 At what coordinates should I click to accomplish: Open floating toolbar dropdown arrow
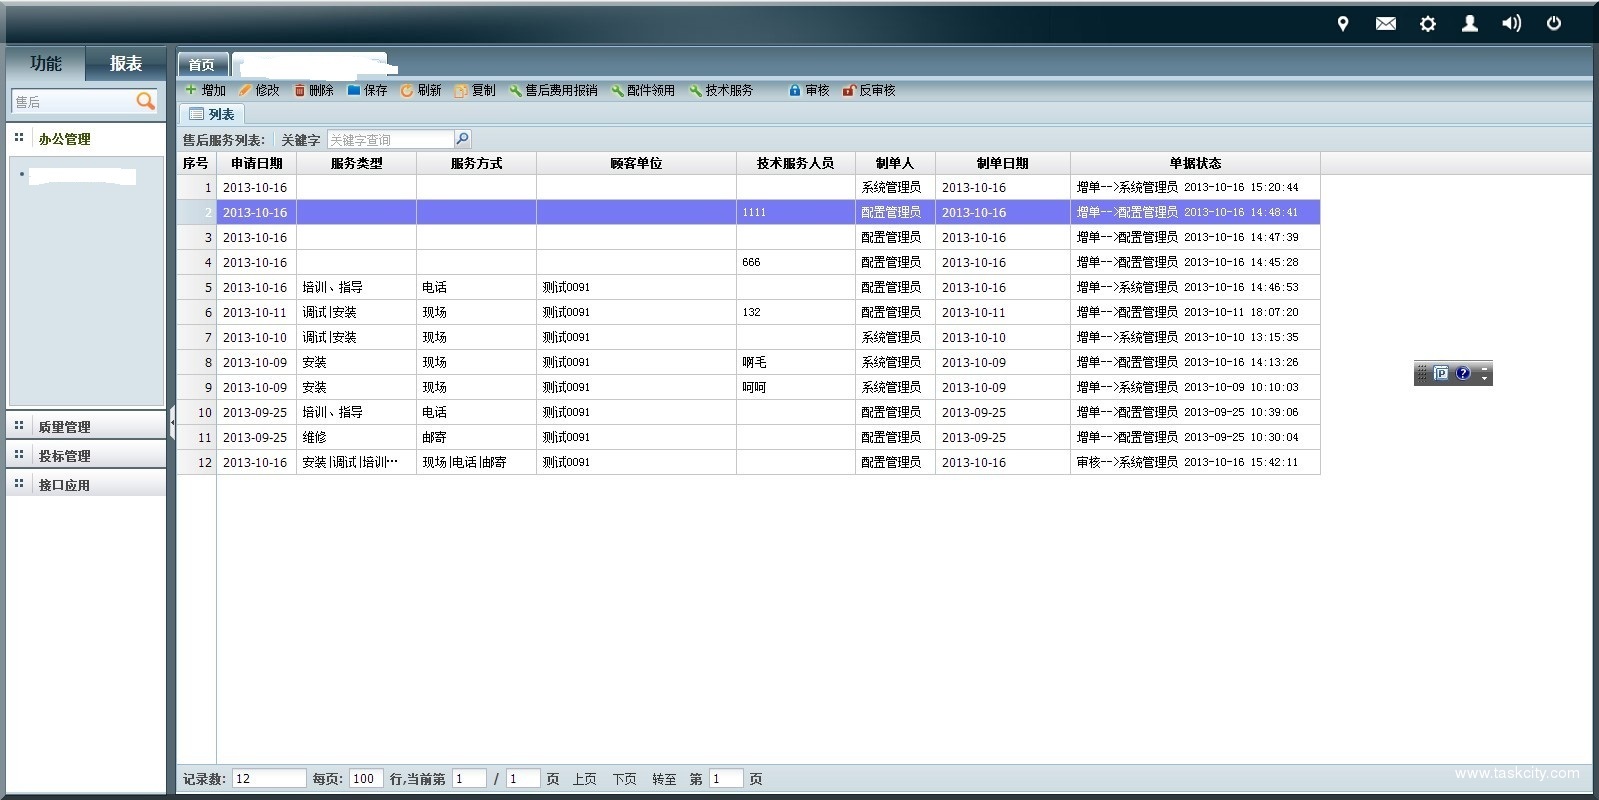(x=1484, y=374)
